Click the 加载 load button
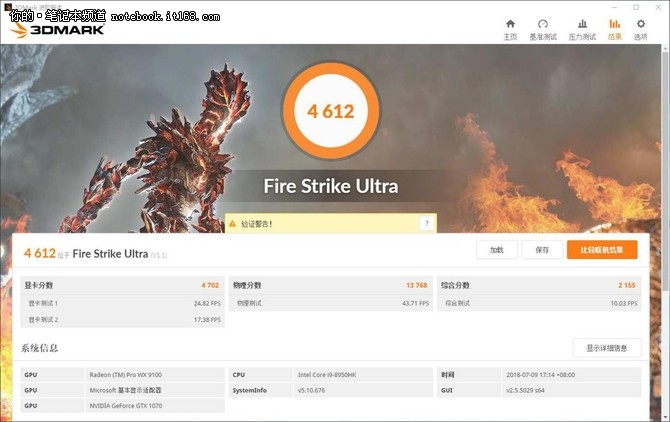Image resolution: width=670 pixels, height=422 pixels. point(497,250)
